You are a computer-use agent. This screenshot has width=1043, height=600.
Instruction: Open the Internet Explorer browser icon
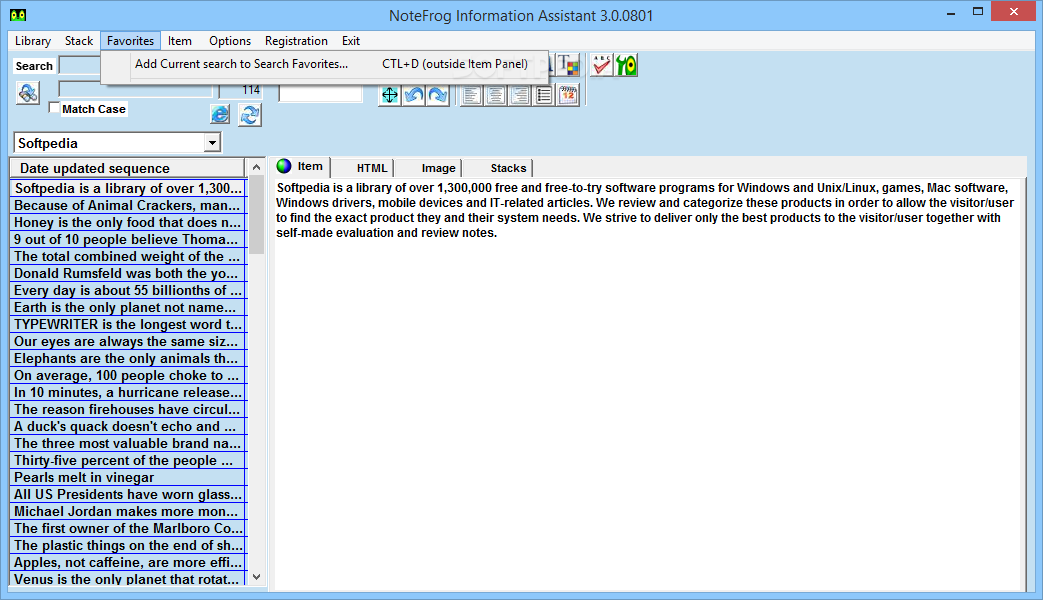click(220, 114)
